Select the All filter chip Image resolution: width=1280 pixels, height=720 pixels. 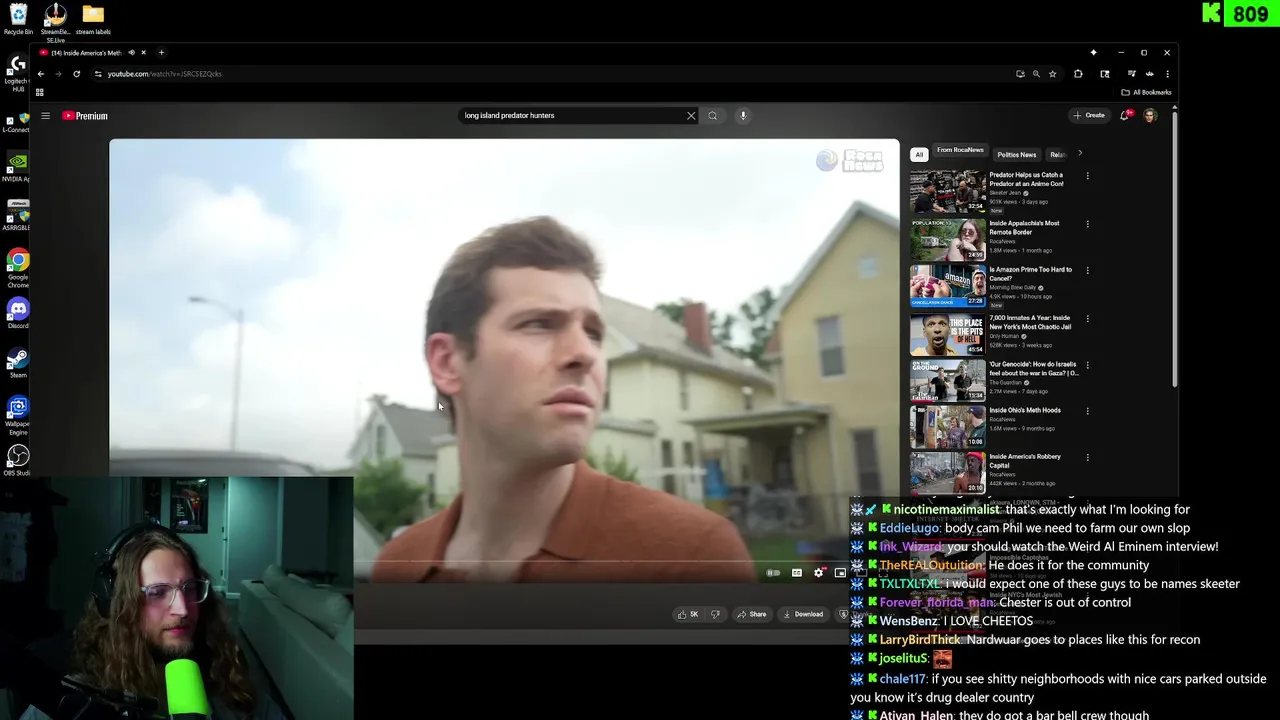click(919, 155)
